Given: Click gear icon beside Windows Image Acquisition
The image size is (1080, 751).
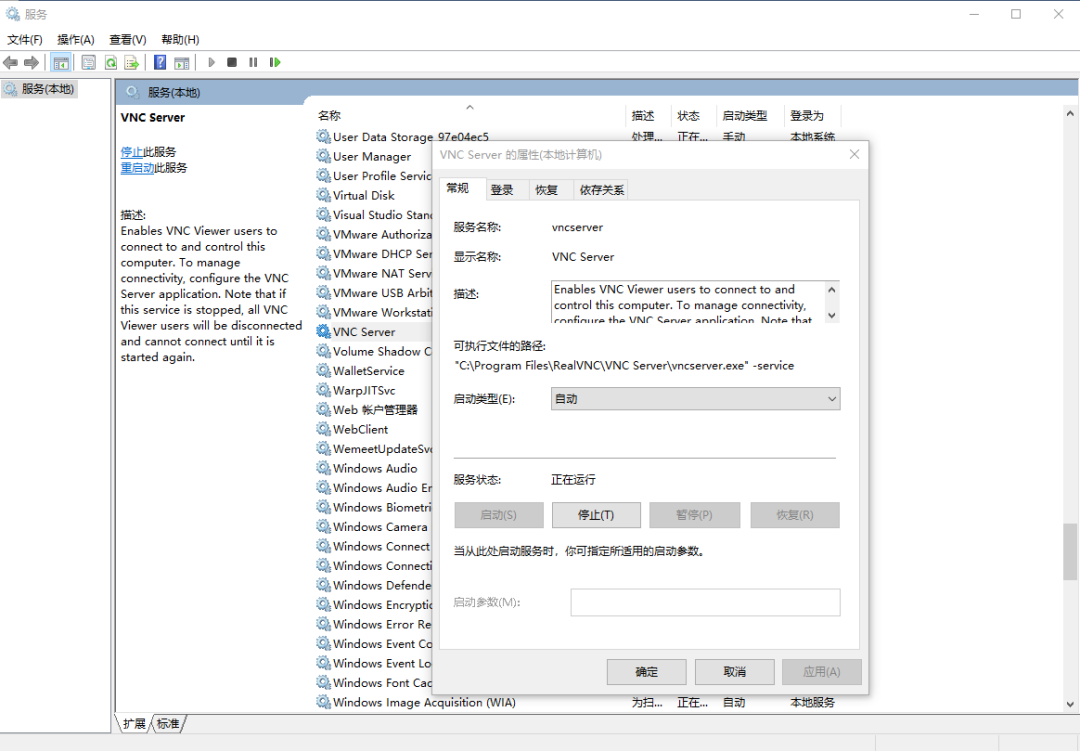Looking at the screenshot, I should click(x=323, y=702).
